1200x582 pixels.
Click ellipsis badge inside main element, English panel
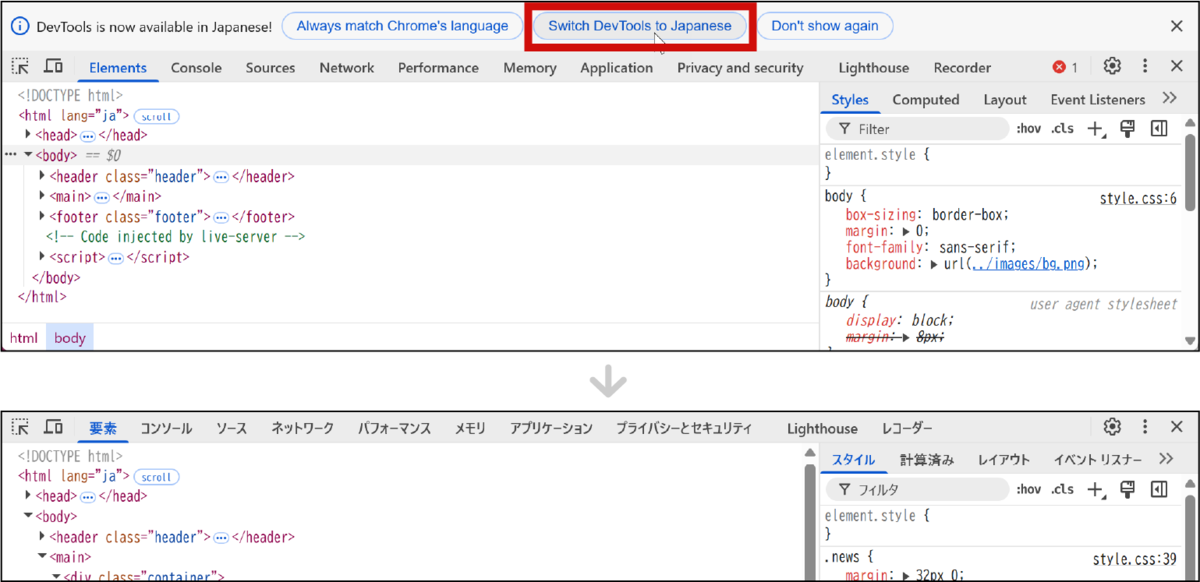101,197
